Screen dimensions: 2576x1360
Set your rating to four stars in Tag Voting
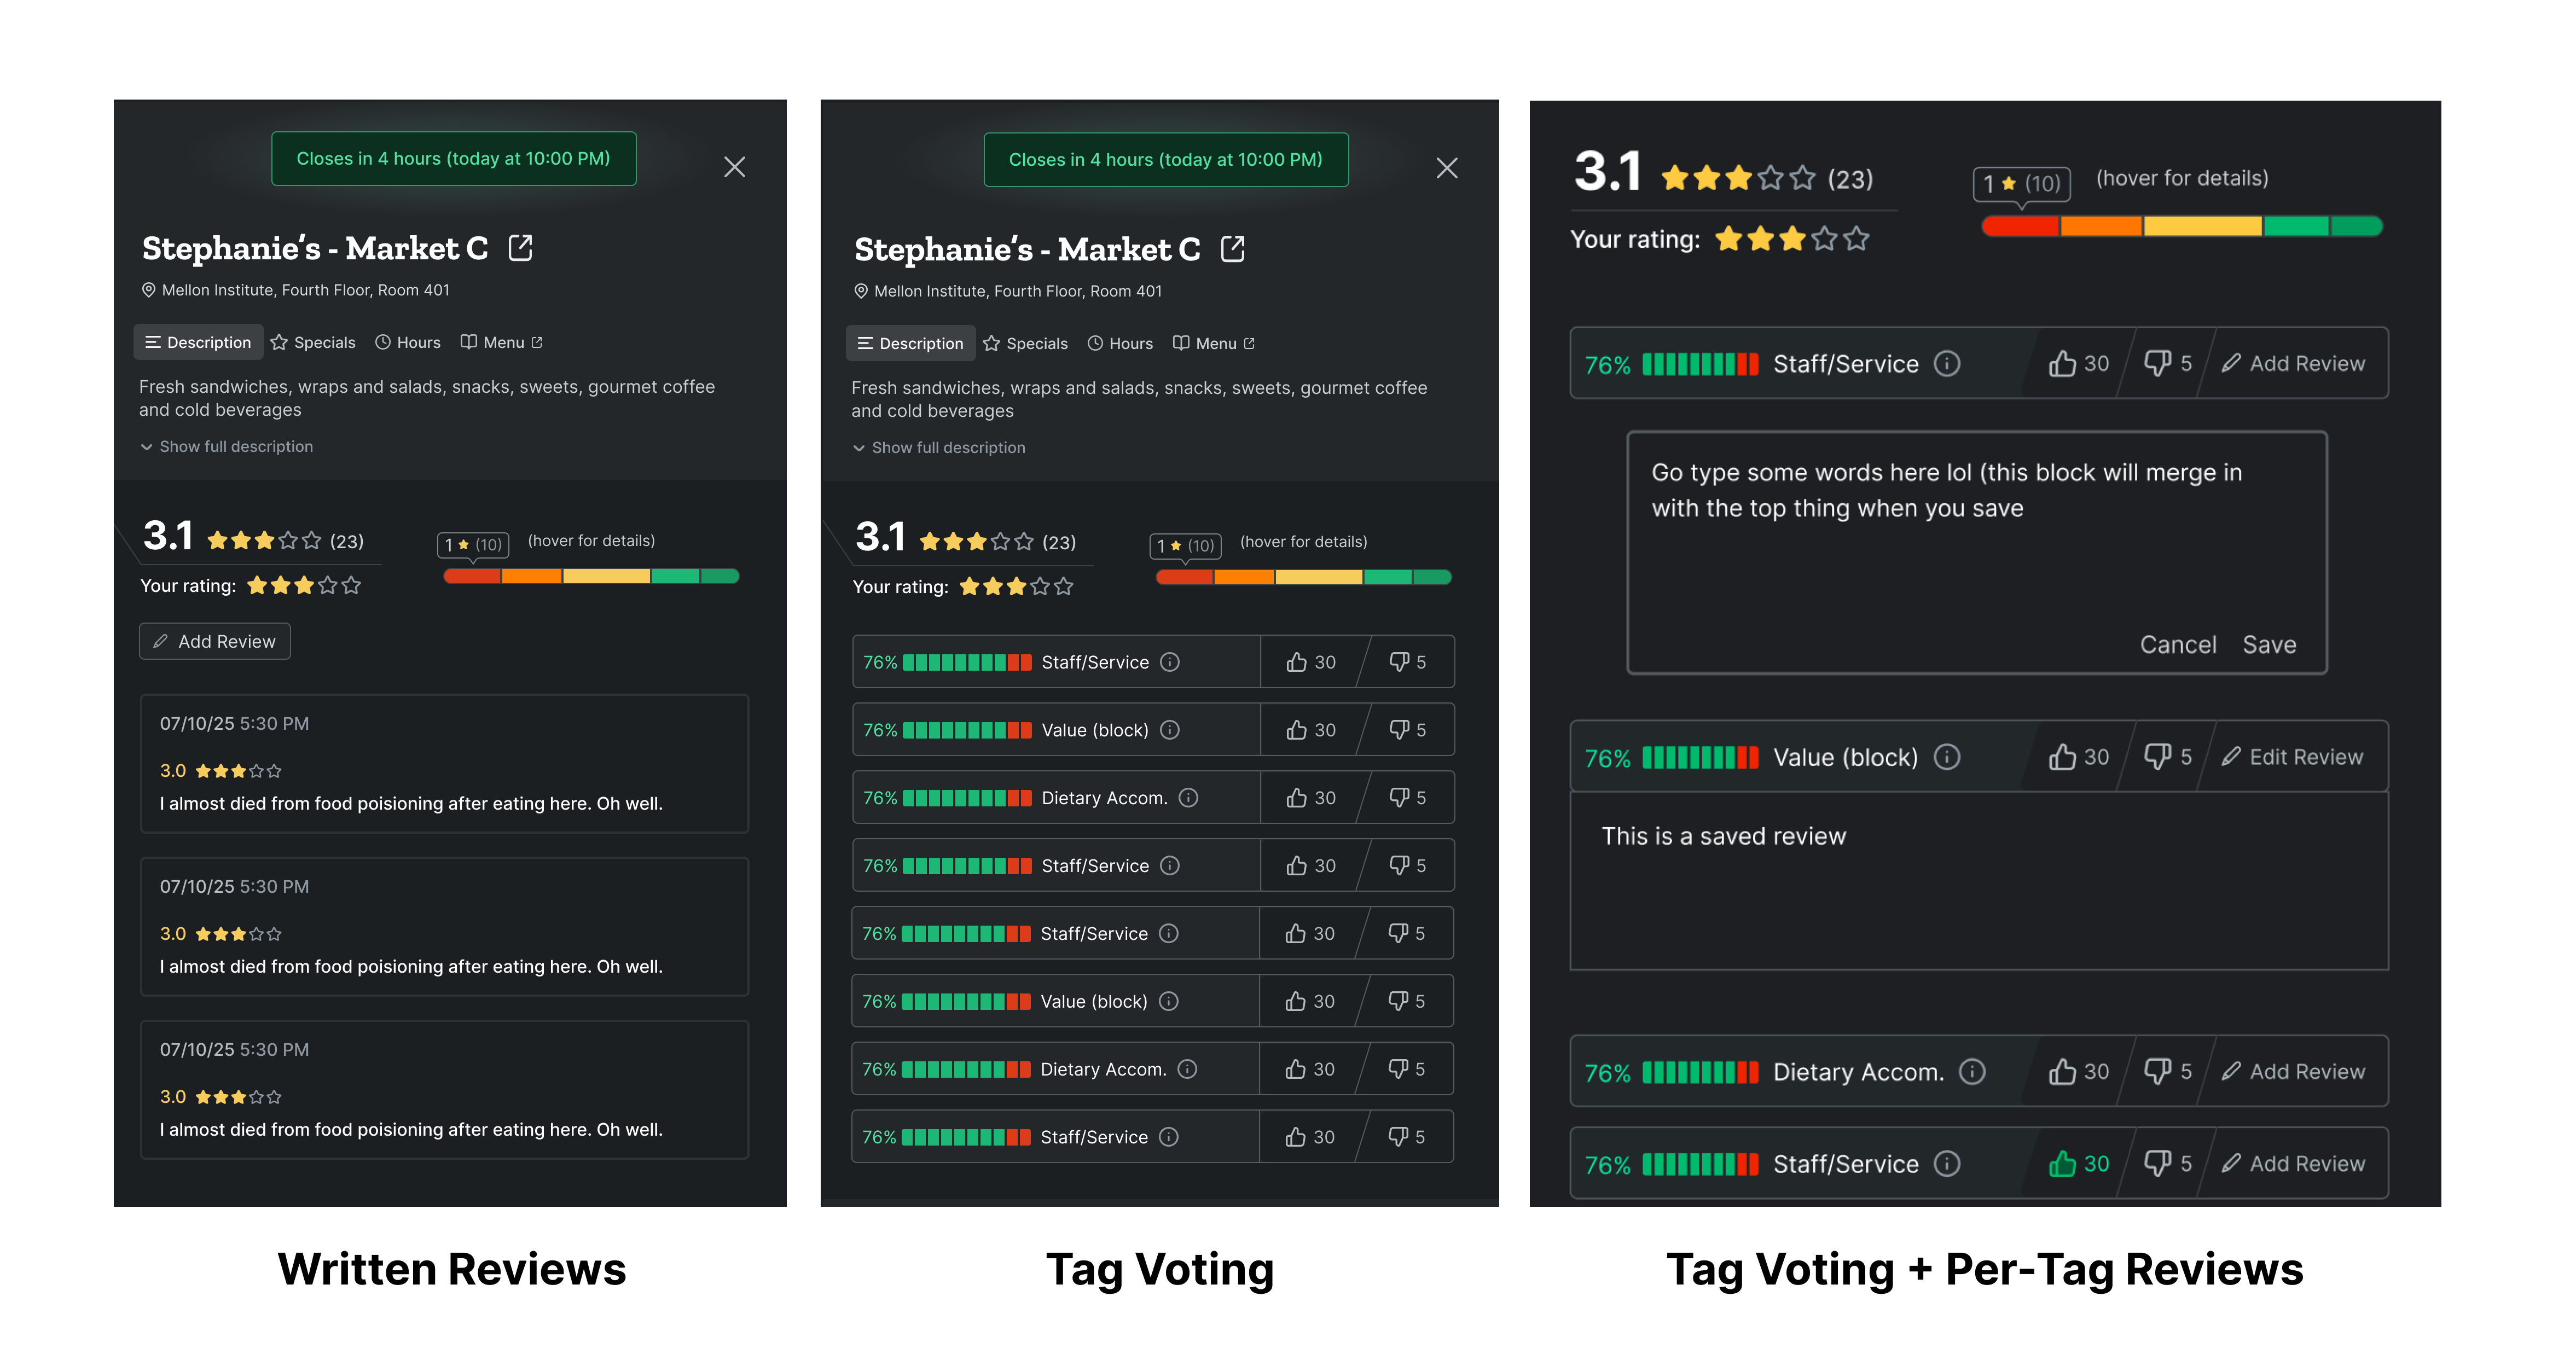[x=1040, y=587]
